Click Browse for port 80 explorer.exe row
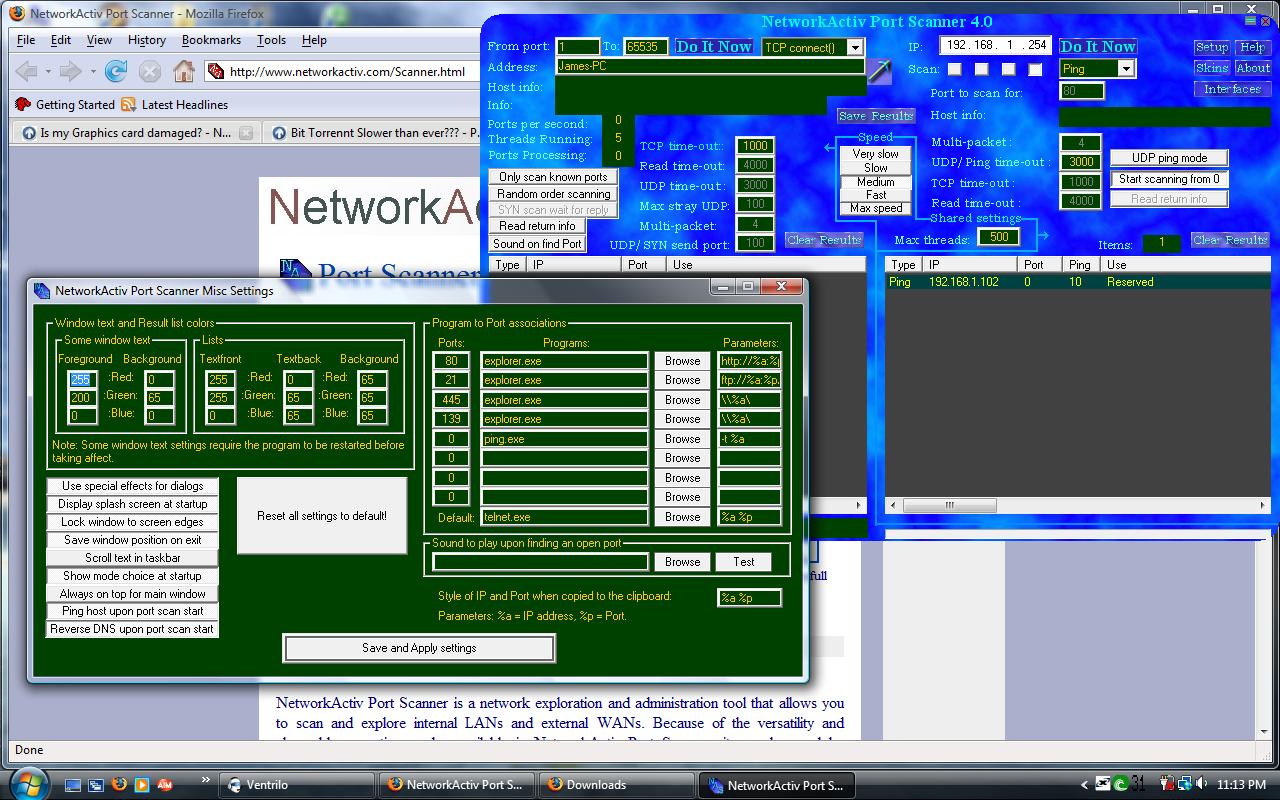1280x800 pixels. (683, 361)
